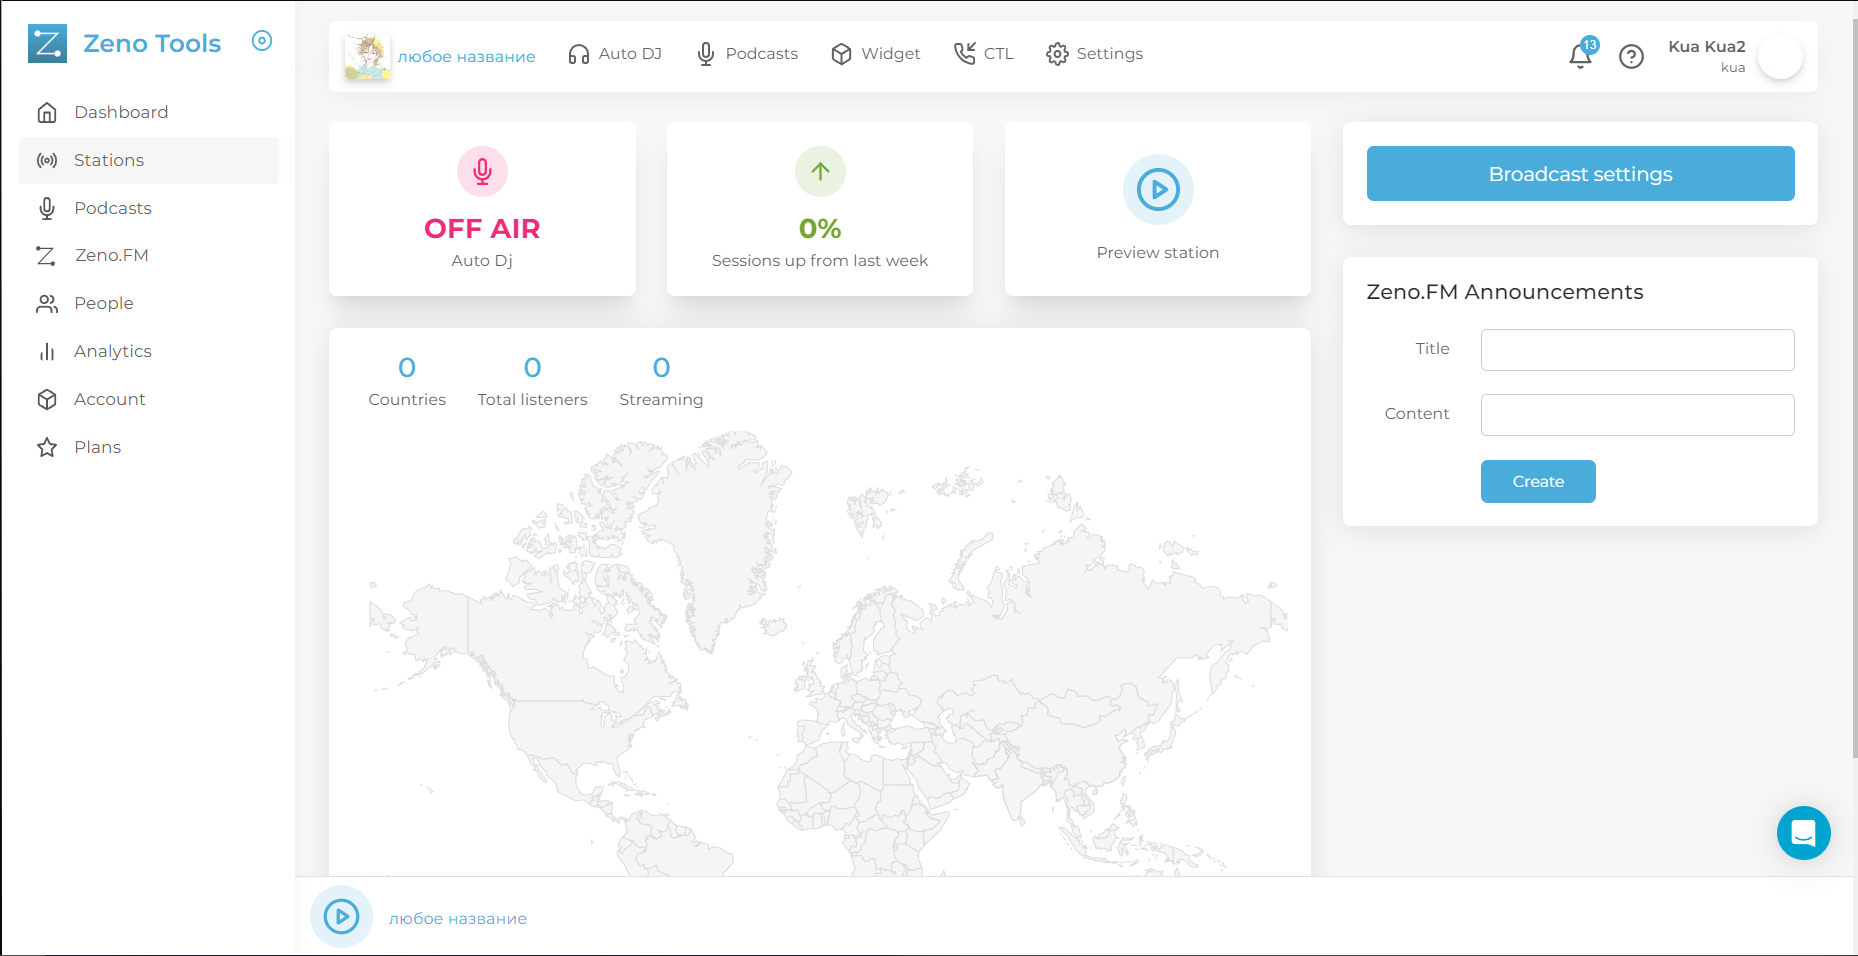Click the Zeno Tools title text
This screenshot has height=956, width=1858.
pyautogui.click(x=152, y=43)
